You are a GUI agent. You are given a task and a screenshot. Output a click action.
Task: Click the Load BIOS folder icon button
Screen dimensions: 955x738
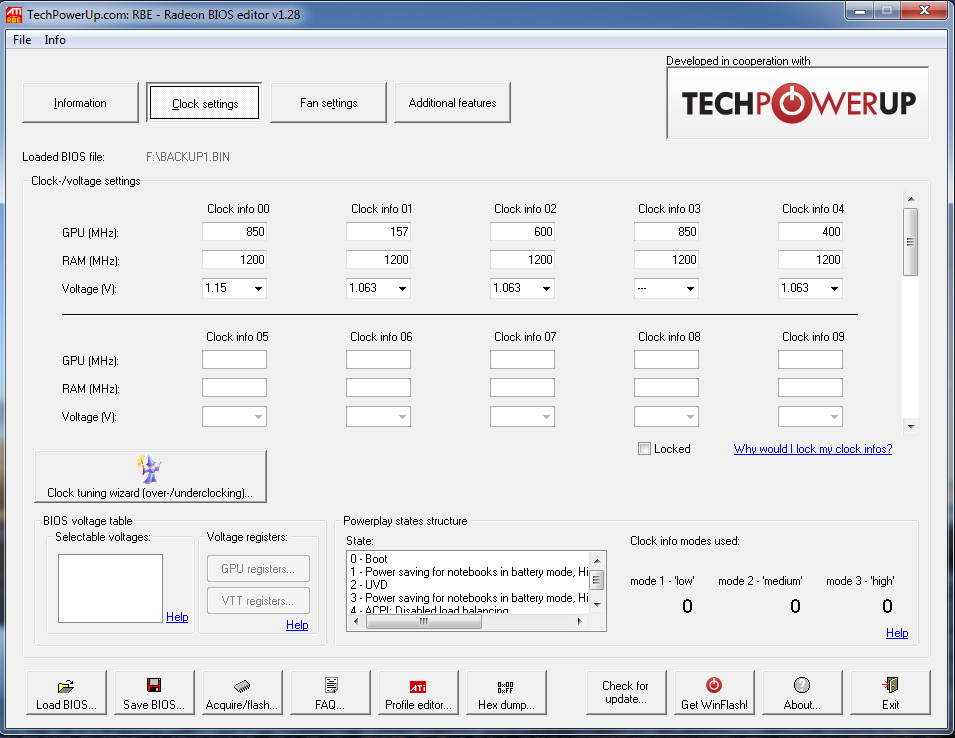click(66, 692)
